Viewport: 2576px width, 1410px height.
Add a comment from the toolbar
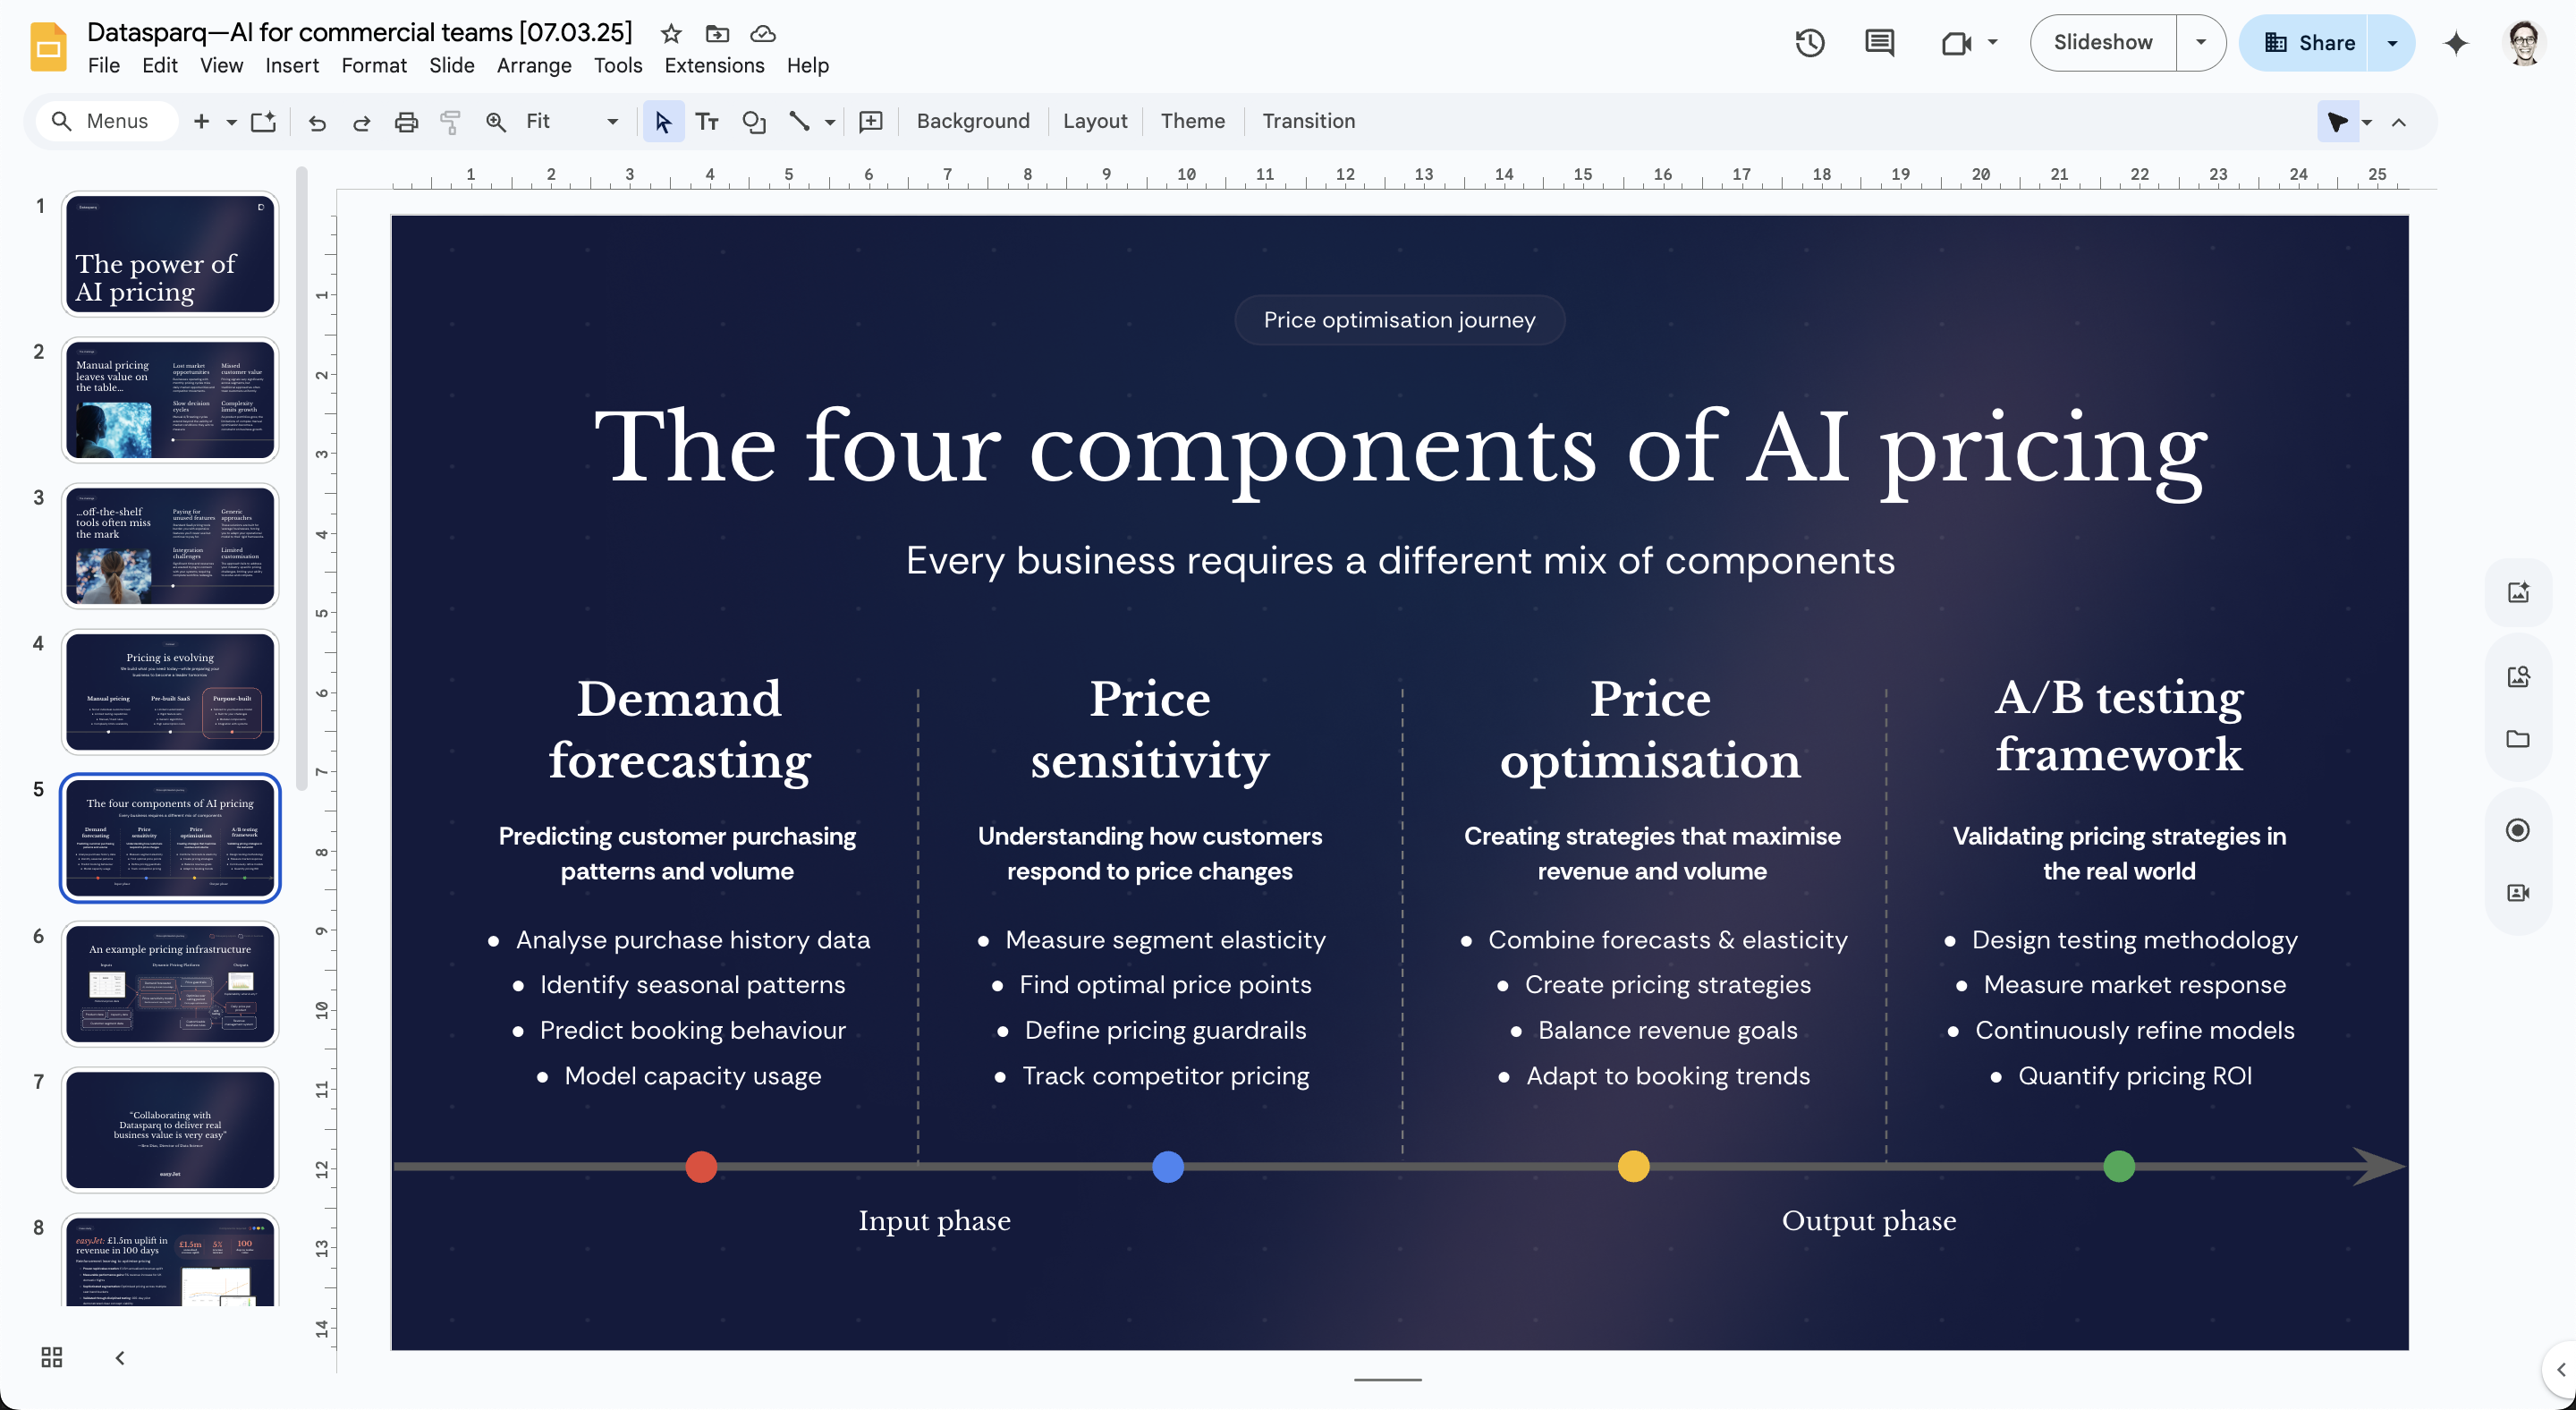pyautogui.click(x=871, y=122)
